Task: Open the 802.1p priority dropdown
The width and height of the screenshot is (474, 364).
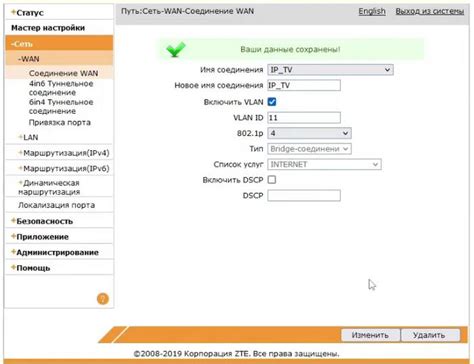Action: tap(309, 133)
